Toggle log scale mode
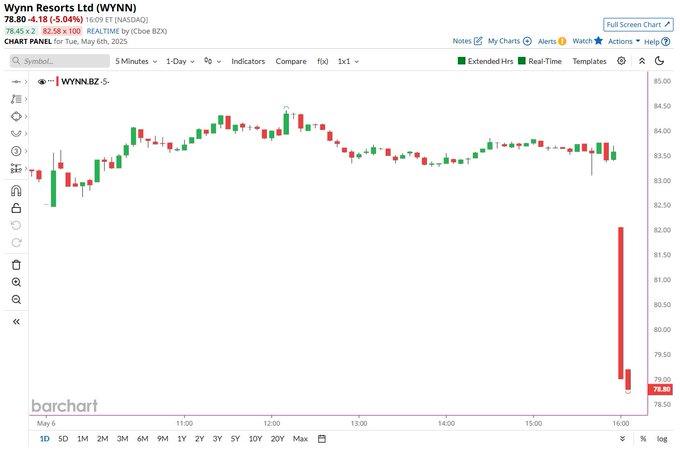 pyautogui.click(x=662, y=439)
